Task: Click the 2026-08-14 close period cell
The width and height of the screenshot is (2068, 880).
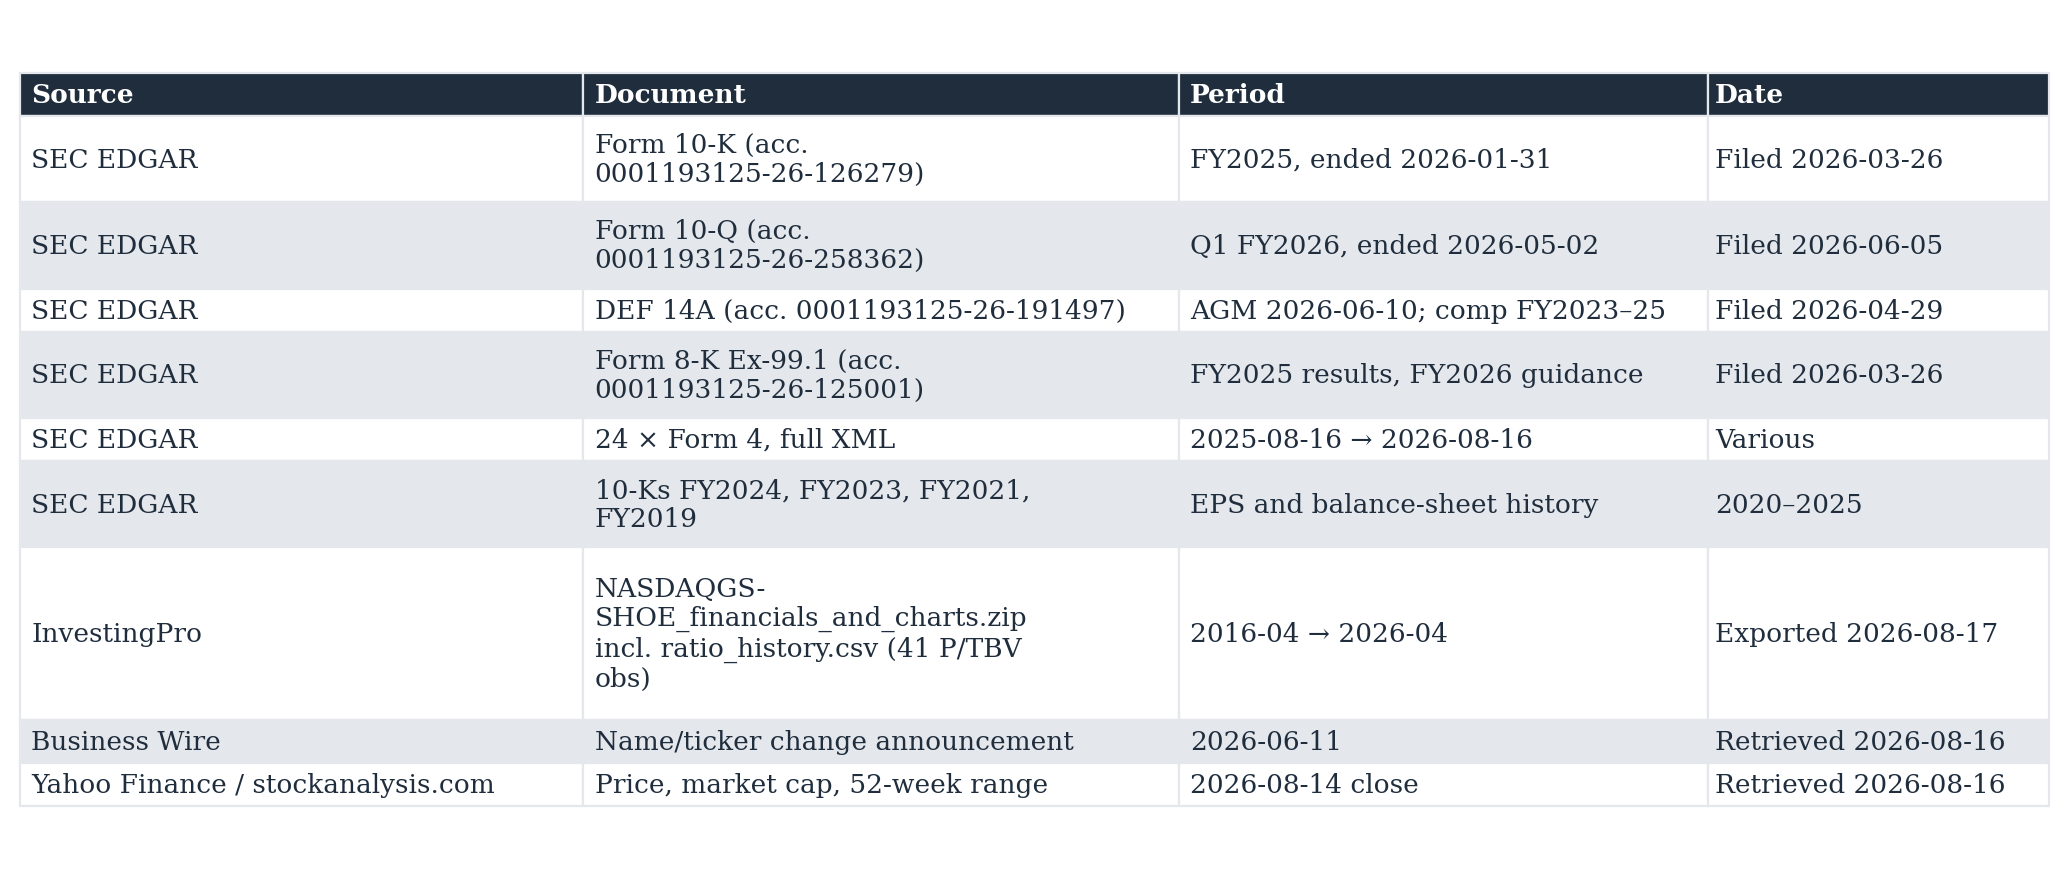Action: click(1442, 785)
